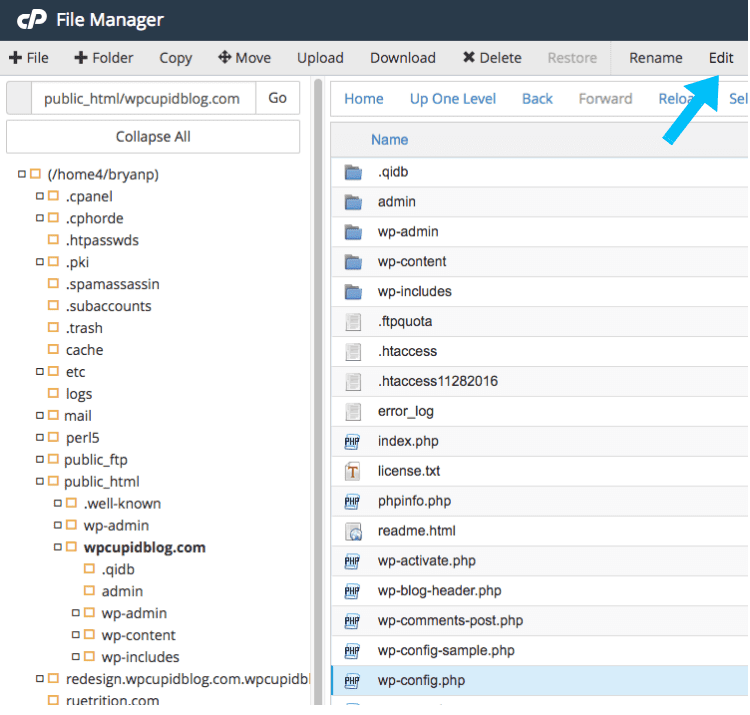Click the vertical divider between the tree and the file list
Screen dimensions: 750x715
[x=318, y=392]
